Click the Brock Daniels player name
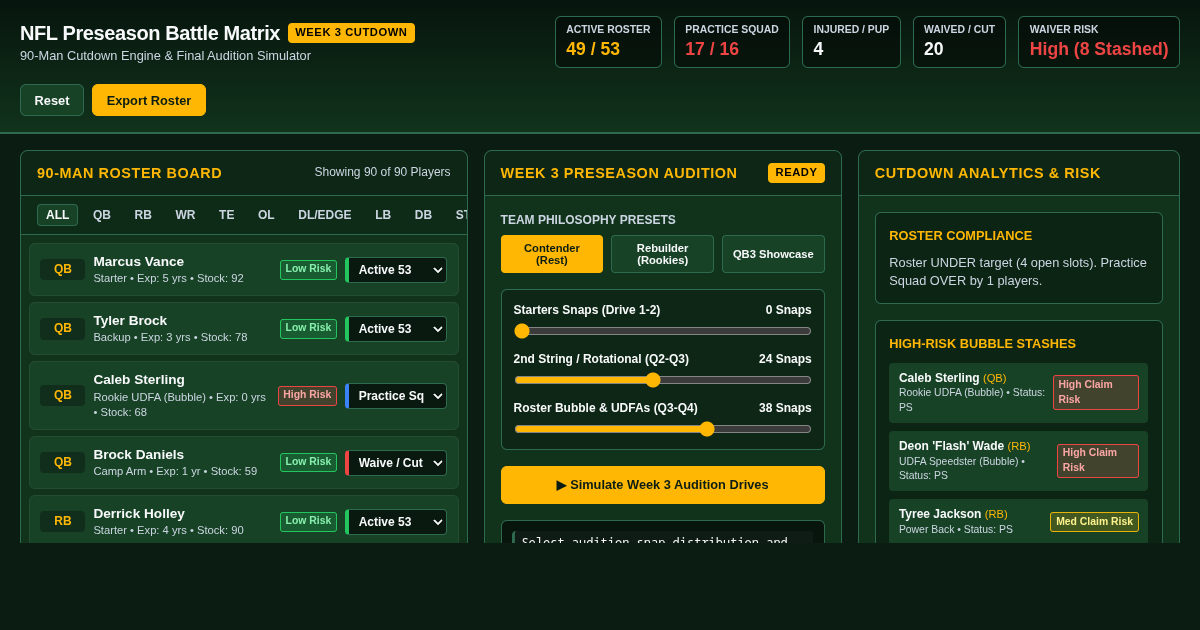Viewport: 1200px width, 630px height. [139, 455]
